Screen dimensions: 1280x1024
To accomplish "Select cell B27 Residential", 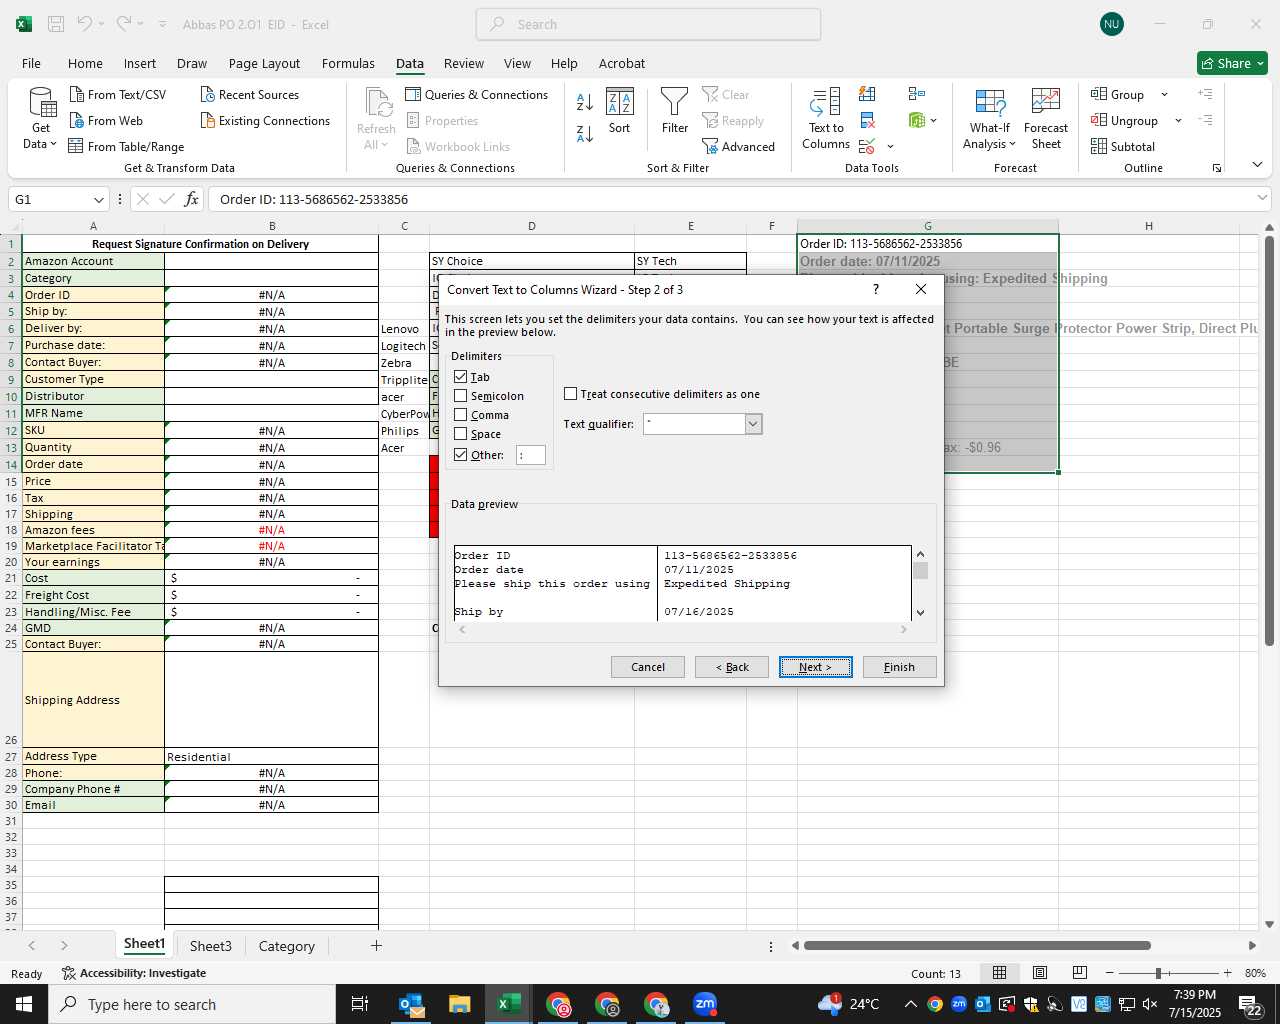I will 271,757.
